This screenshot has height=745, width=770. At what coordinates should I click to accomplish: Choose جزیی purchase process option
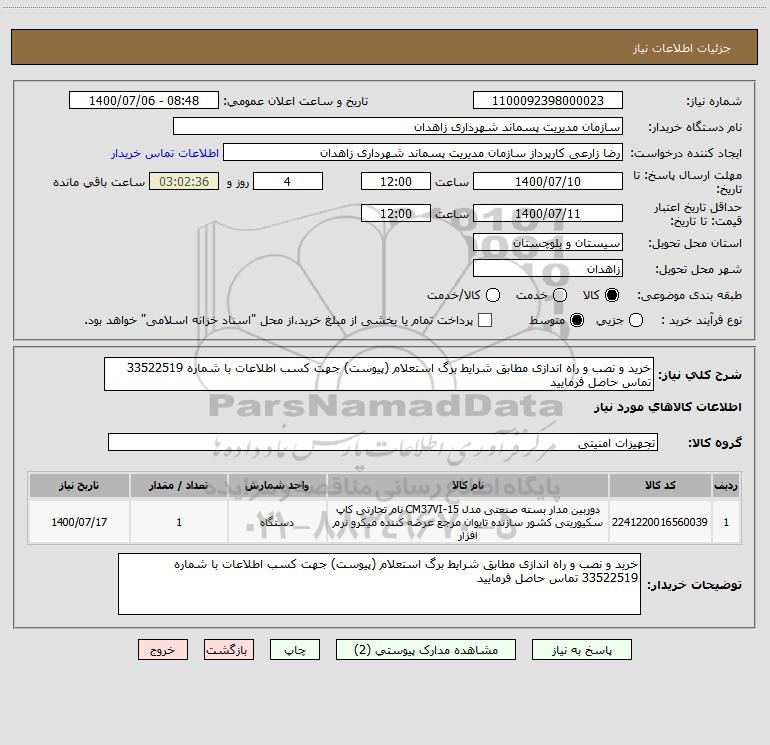[635, 320]
